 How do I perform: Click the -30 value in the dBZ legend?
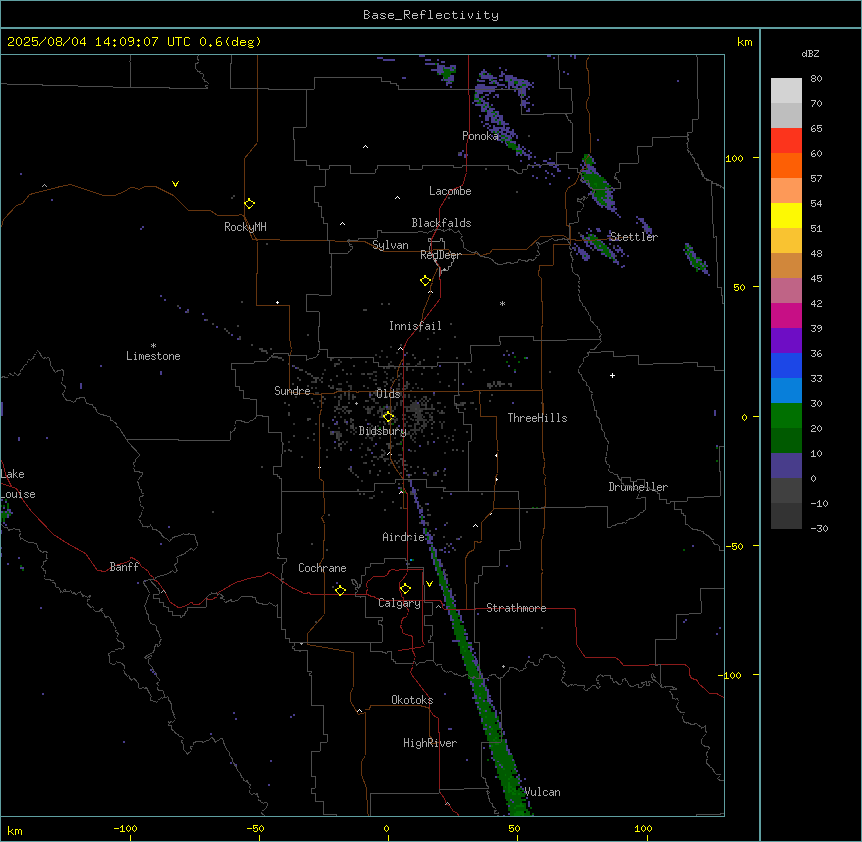tap(819, 529)
